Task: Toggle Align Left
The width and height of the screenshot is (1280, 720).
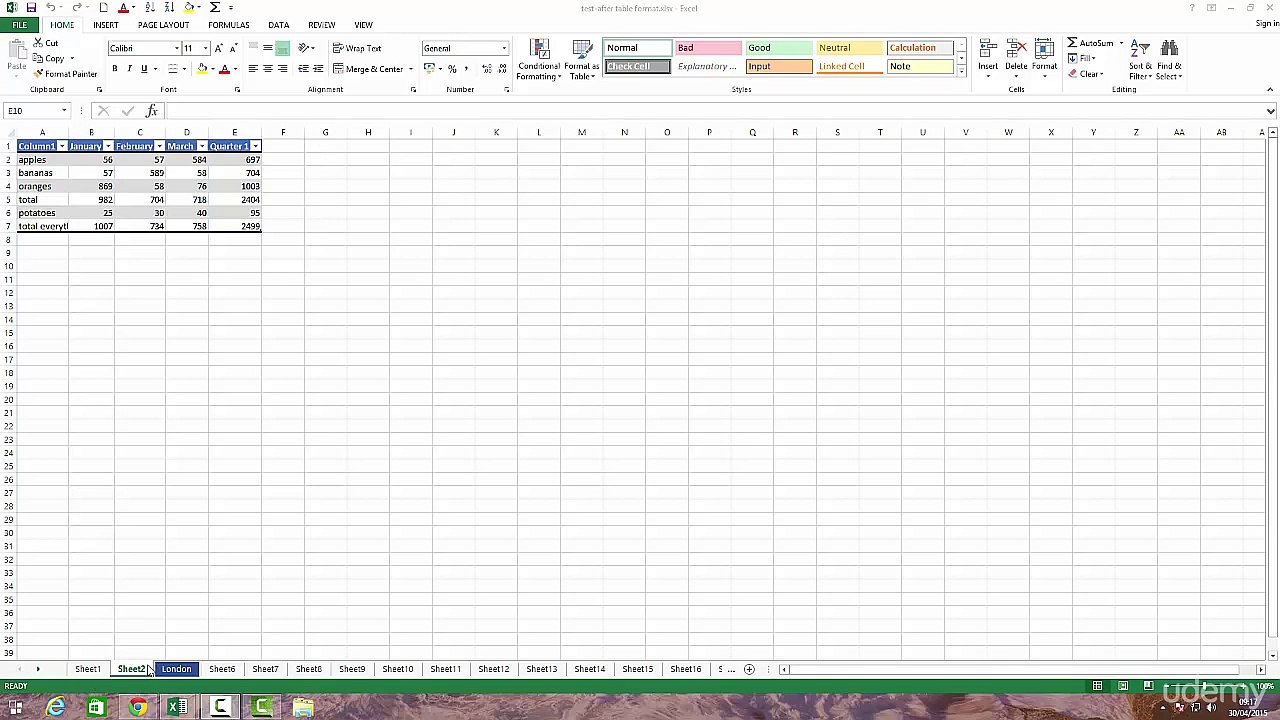Action: (x=253, y=69)
